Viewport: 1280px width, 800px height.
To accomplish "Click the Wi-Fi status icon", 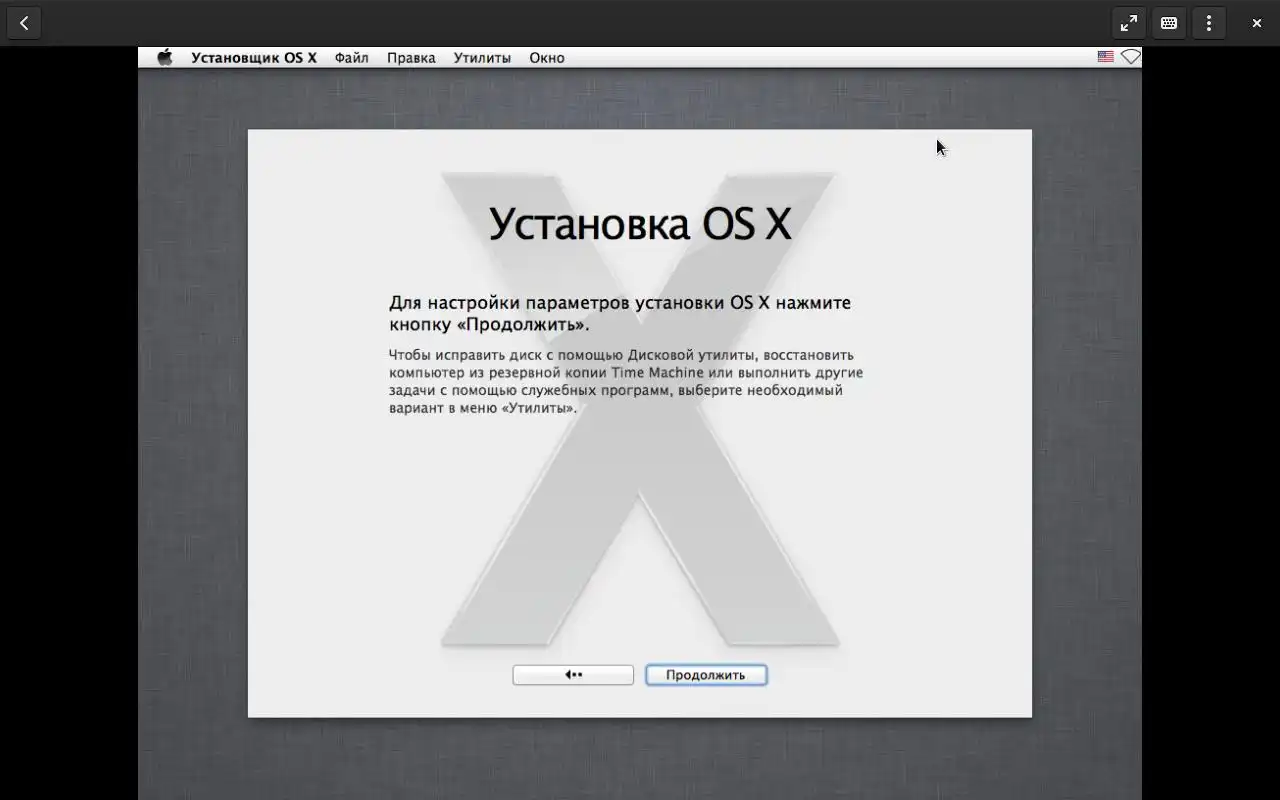I will click(1130, 57).
